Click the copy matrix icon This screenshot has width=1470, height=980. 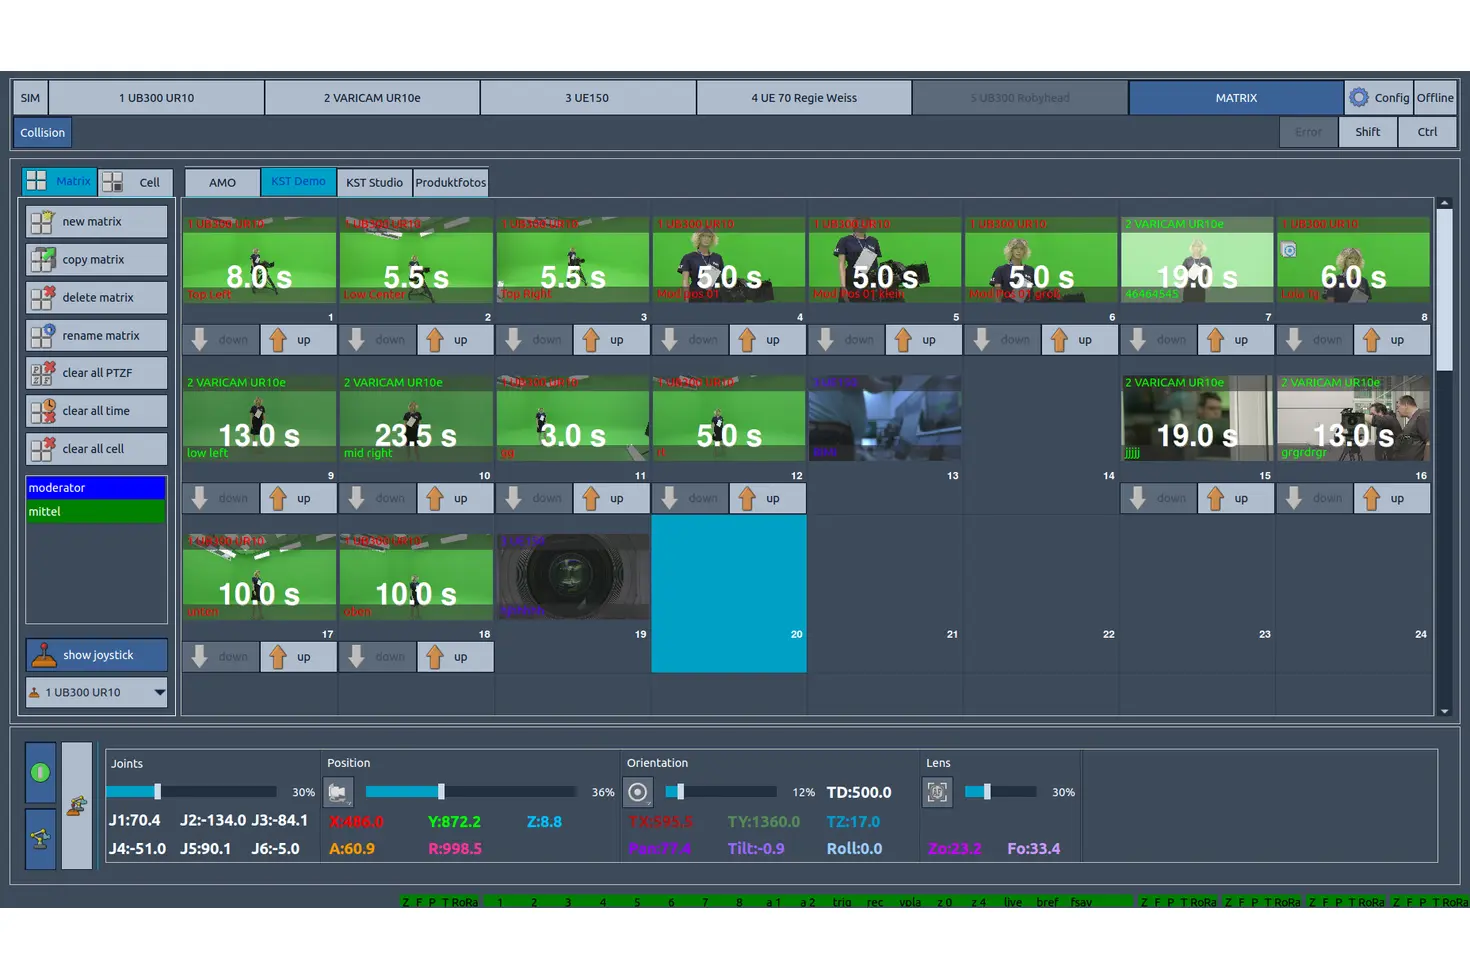coord(42,260)
